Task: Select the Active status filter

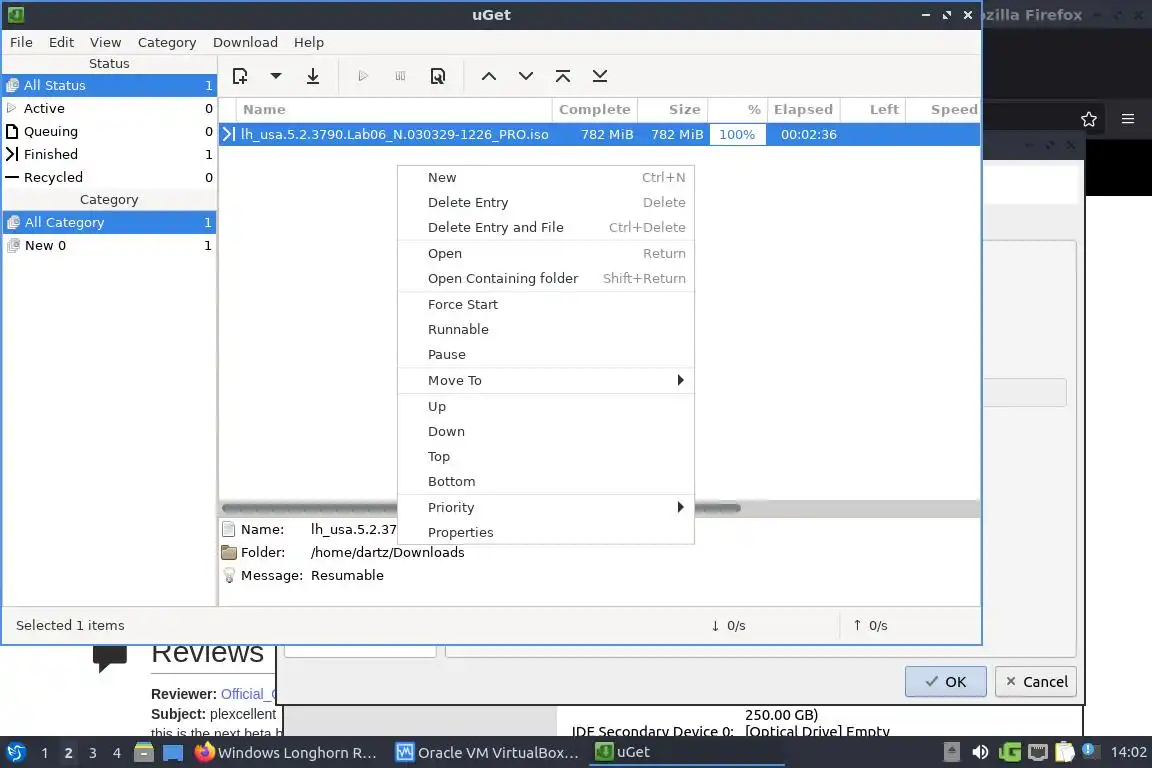Action: click(109, 108)
